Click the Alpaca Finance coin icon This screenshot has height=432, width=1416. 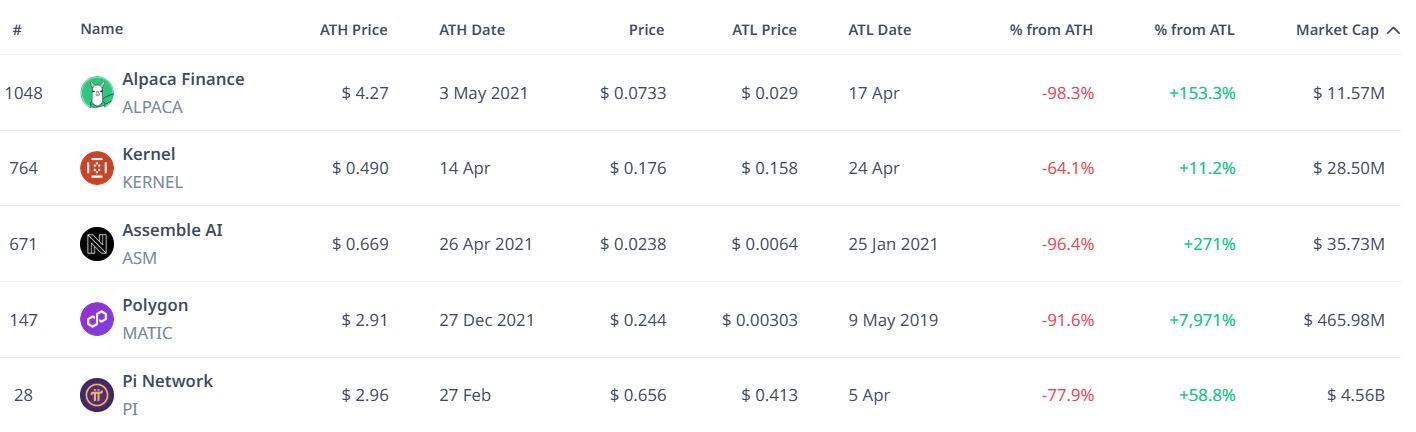click(x=97, y=93)
